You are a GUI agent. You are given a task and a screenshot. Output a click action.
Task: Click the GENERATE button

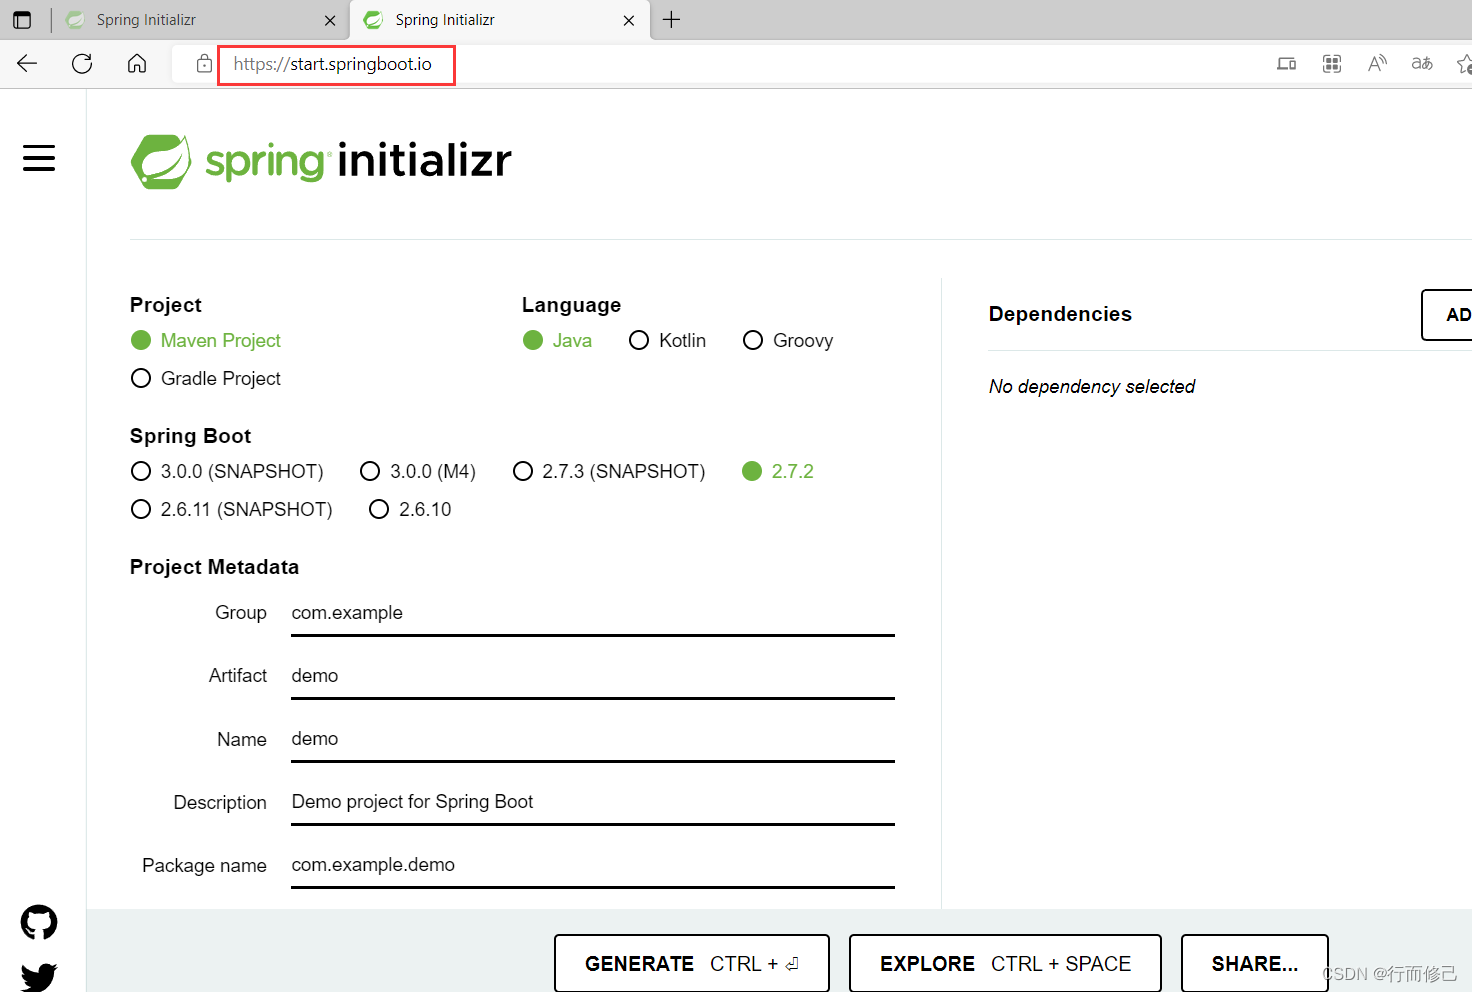coord(692,964)
